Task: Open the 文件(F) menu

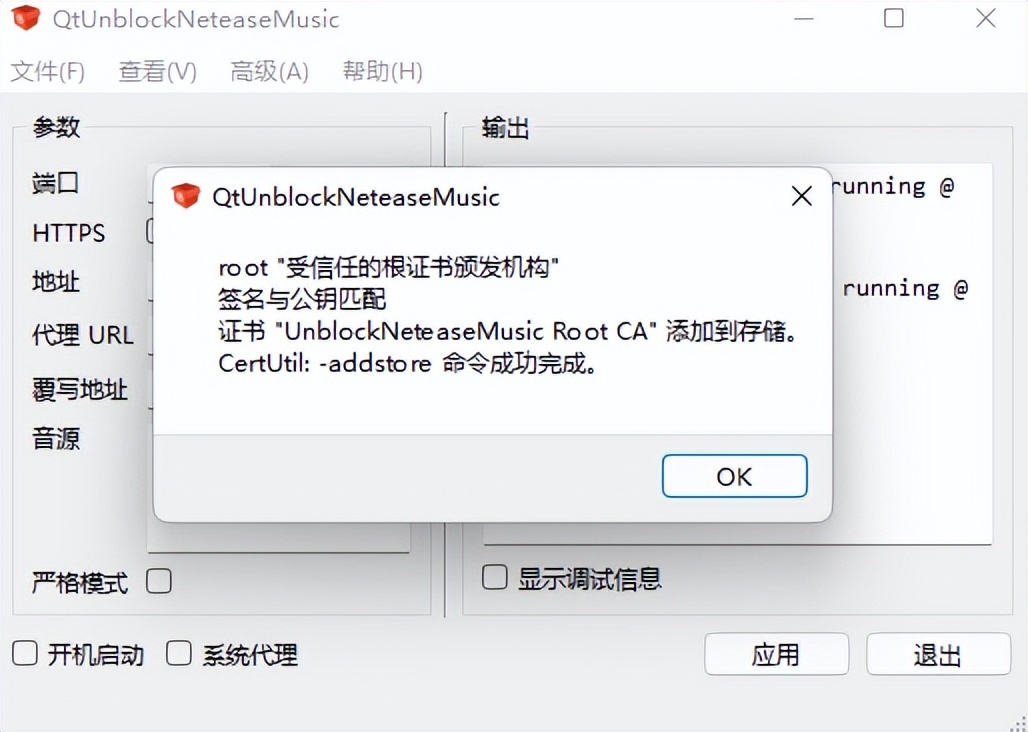Action: click(x=48, y=71)
